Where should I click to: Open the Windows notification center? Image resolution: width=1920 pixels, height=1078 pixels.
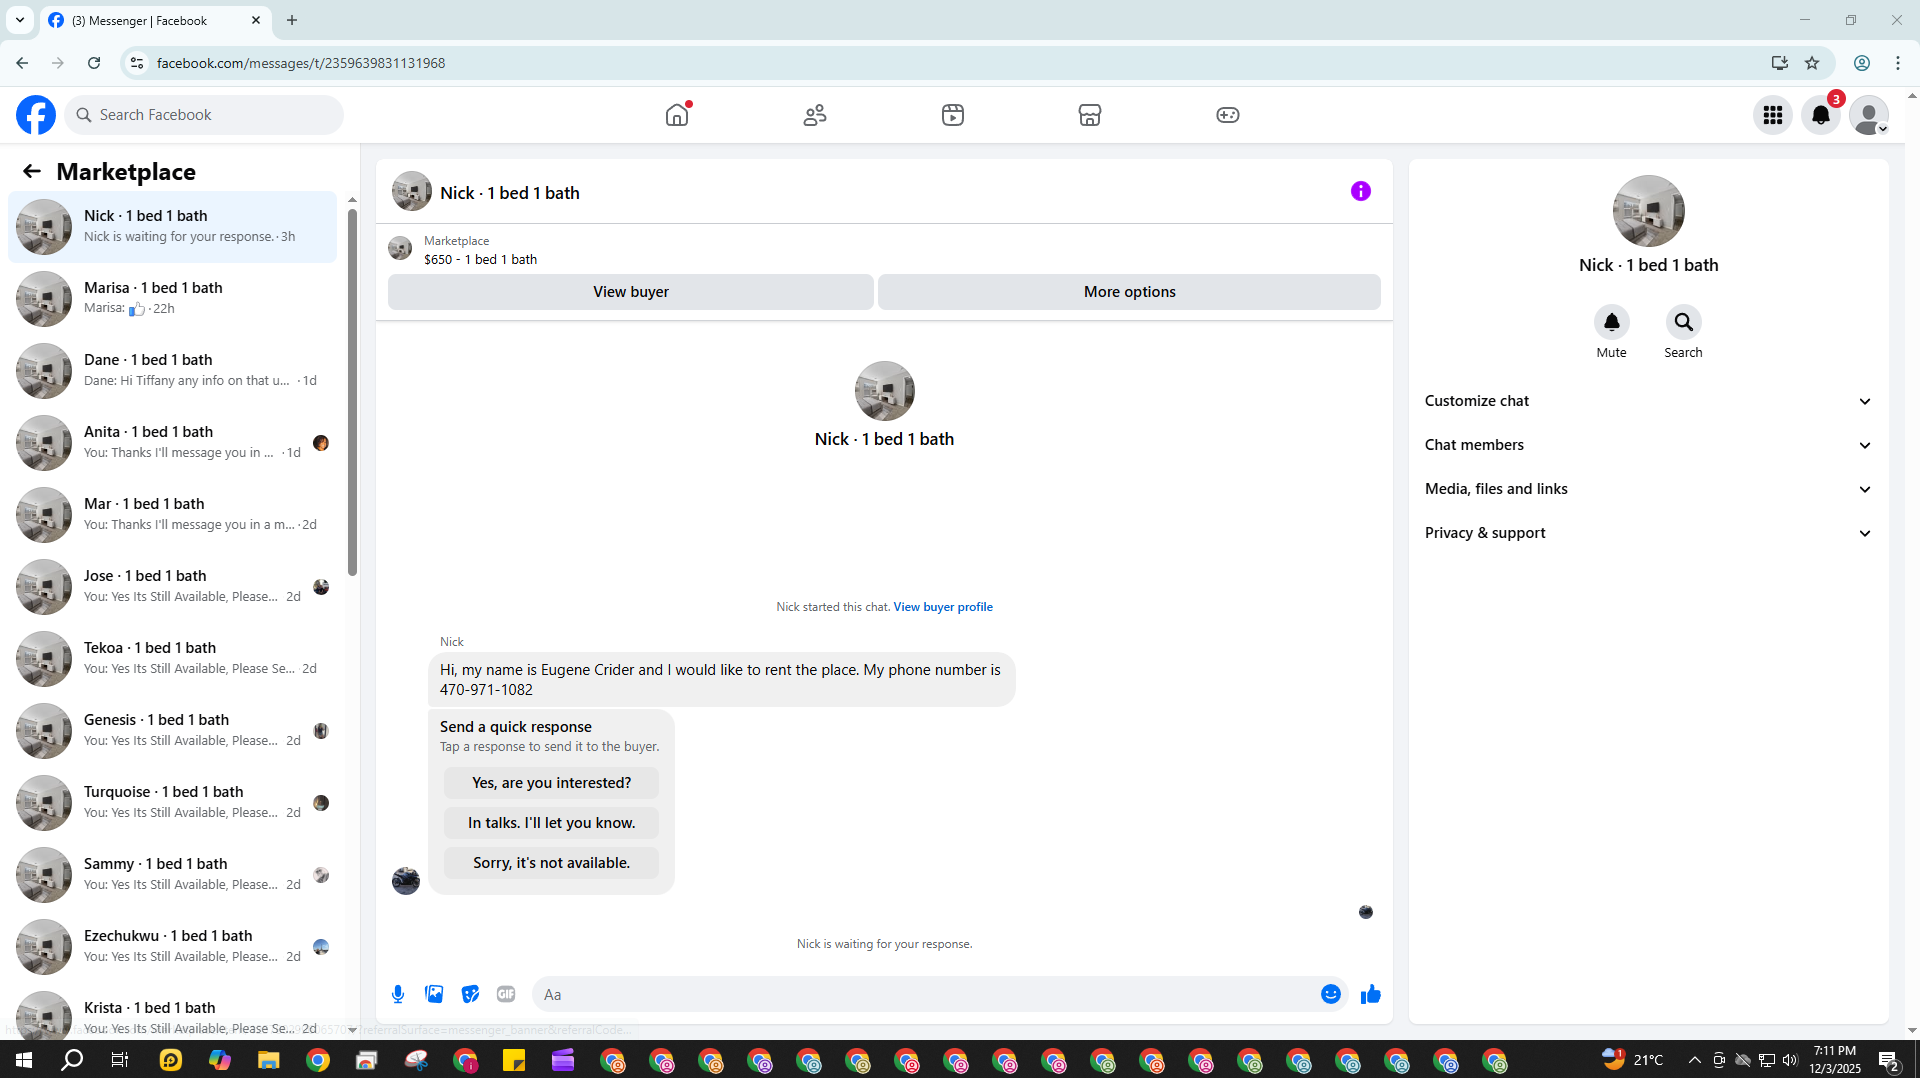point(1889,1060)
